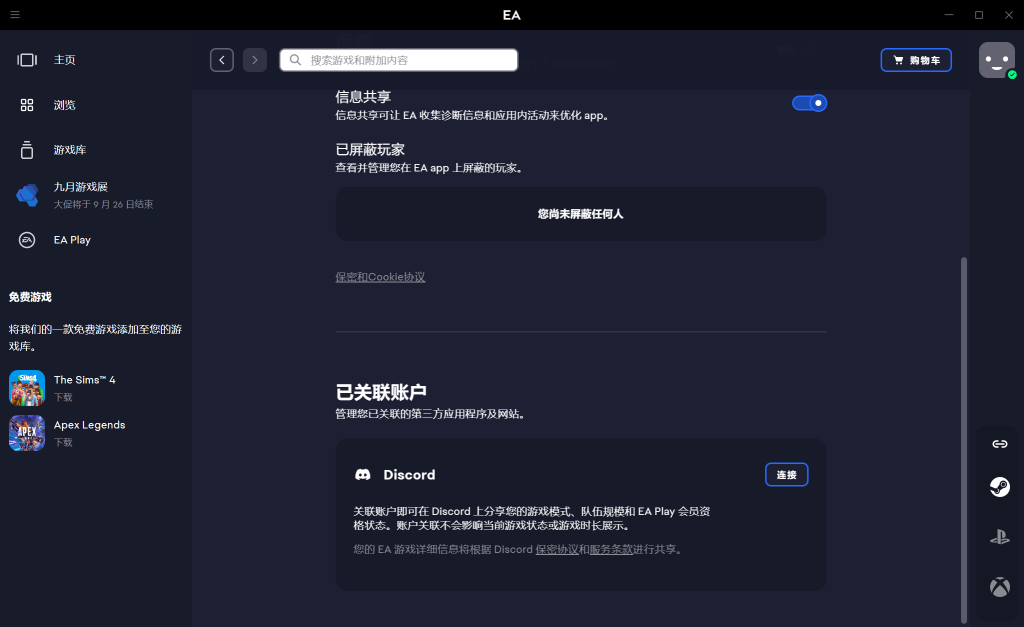
Task: Disable the 信息共享 information sharing toggle
Action: tap(809, 103)
